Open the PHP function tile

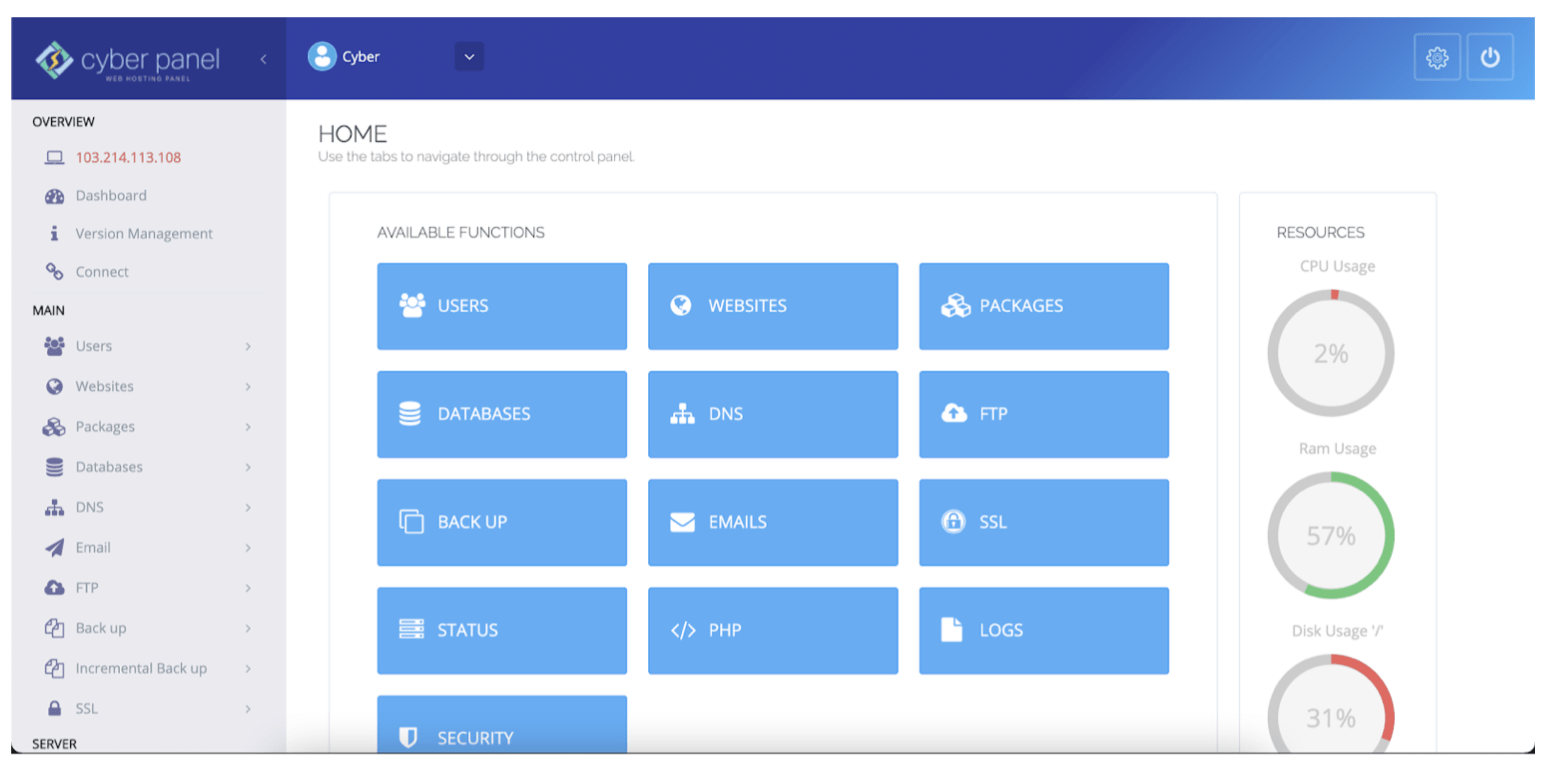pos(772,630)
